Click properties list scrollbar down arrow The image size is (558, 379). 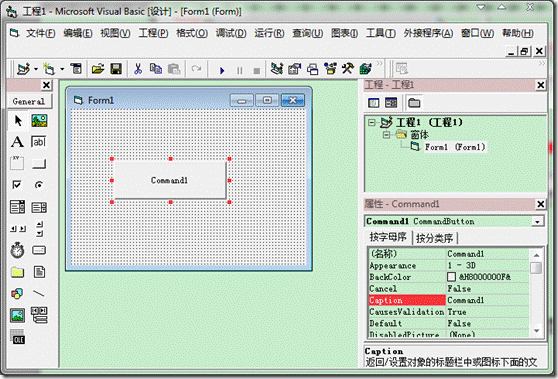(x=536, y=331)
